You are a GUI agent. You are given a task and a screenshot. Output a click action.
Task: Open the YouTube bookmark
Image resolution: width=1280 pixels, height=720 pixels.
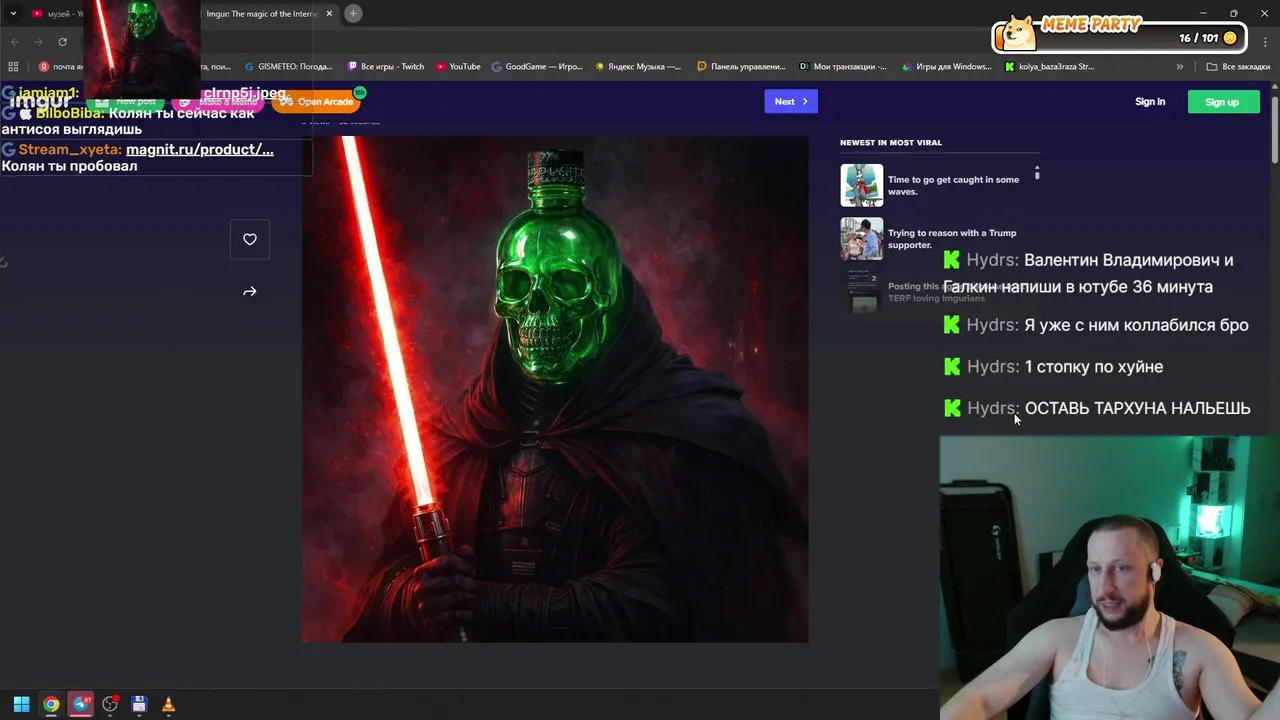pos(458,67)
